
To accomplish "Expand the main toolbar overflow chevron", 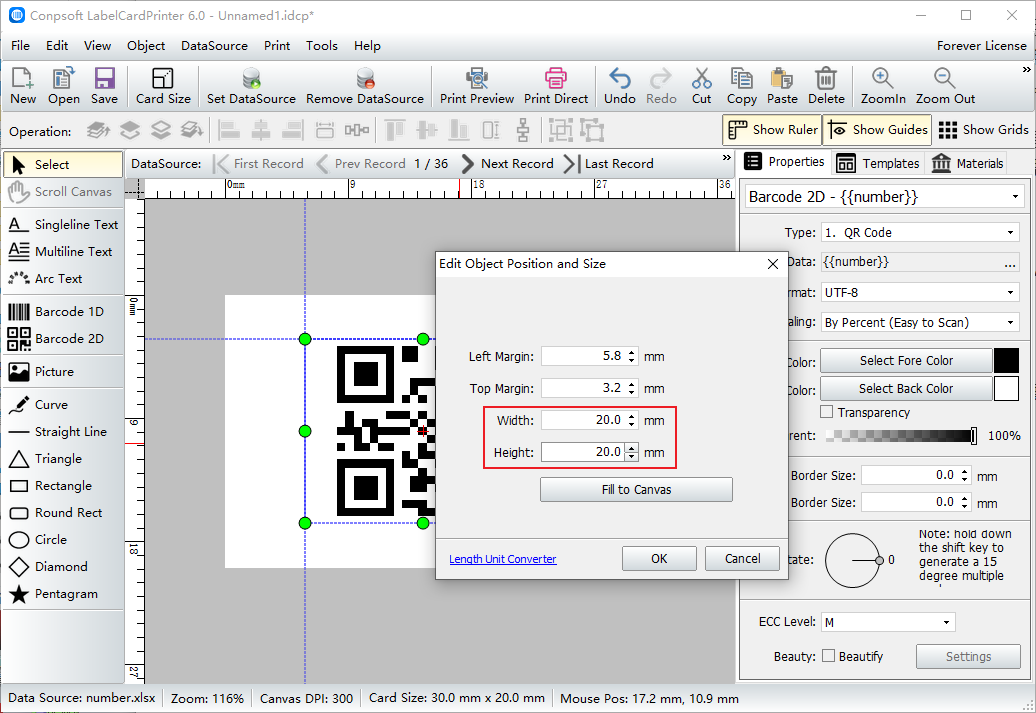I will tap(1026, 69).
